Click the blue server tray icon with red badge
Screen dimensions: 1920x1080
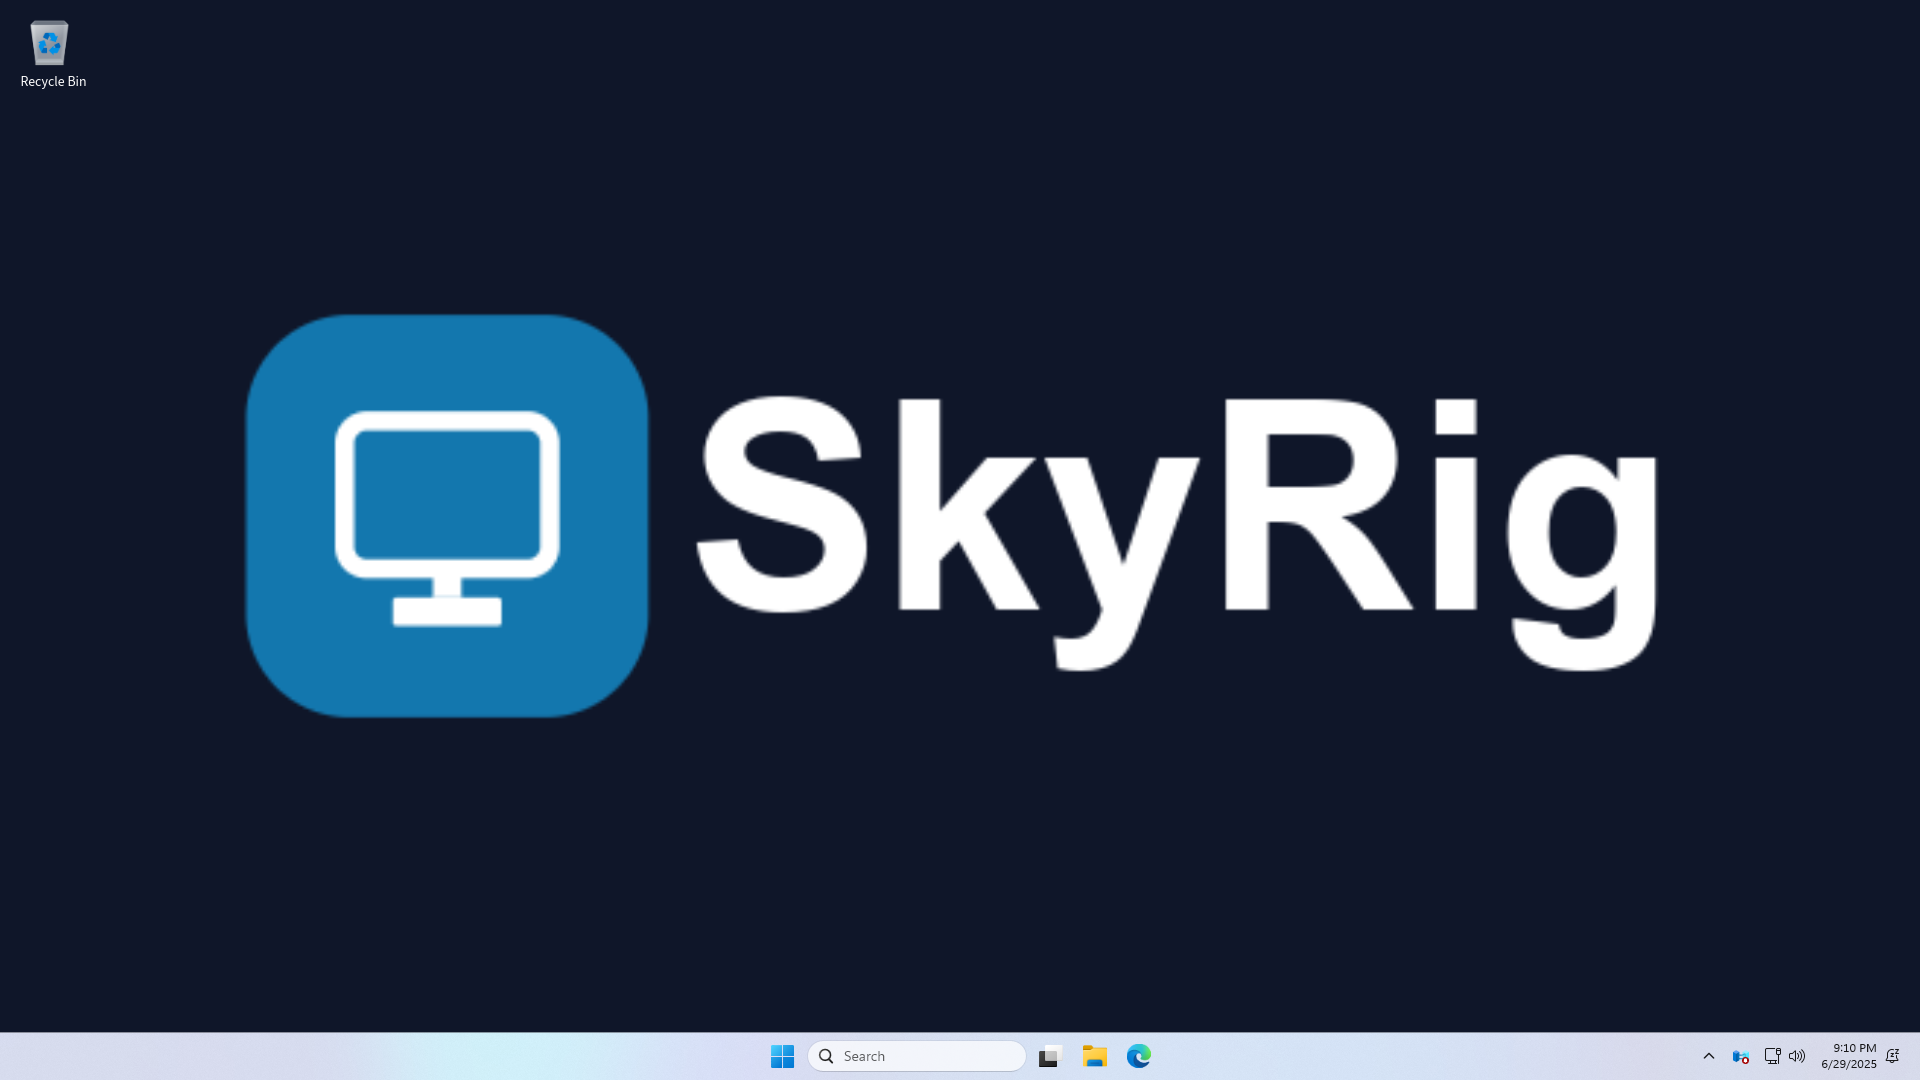(x=1741, y=1056)
